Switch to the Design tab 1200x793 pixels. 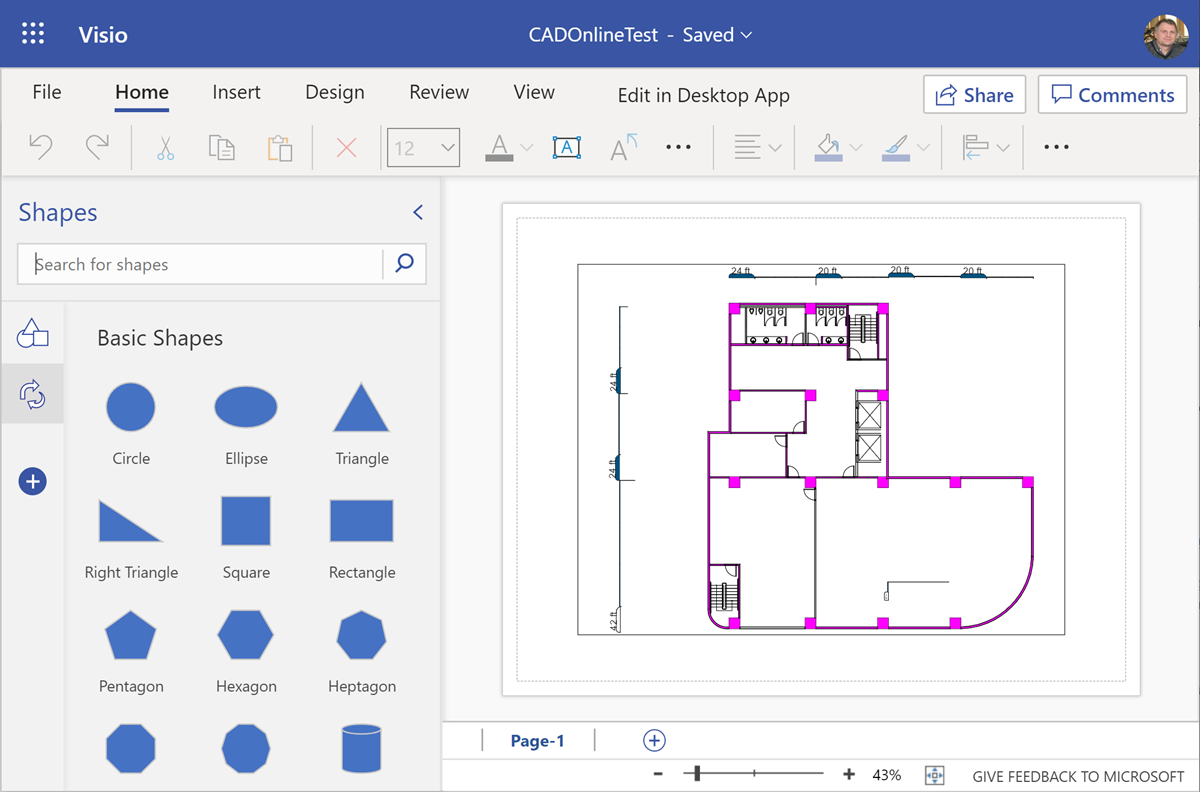click(x=335, y=92)
